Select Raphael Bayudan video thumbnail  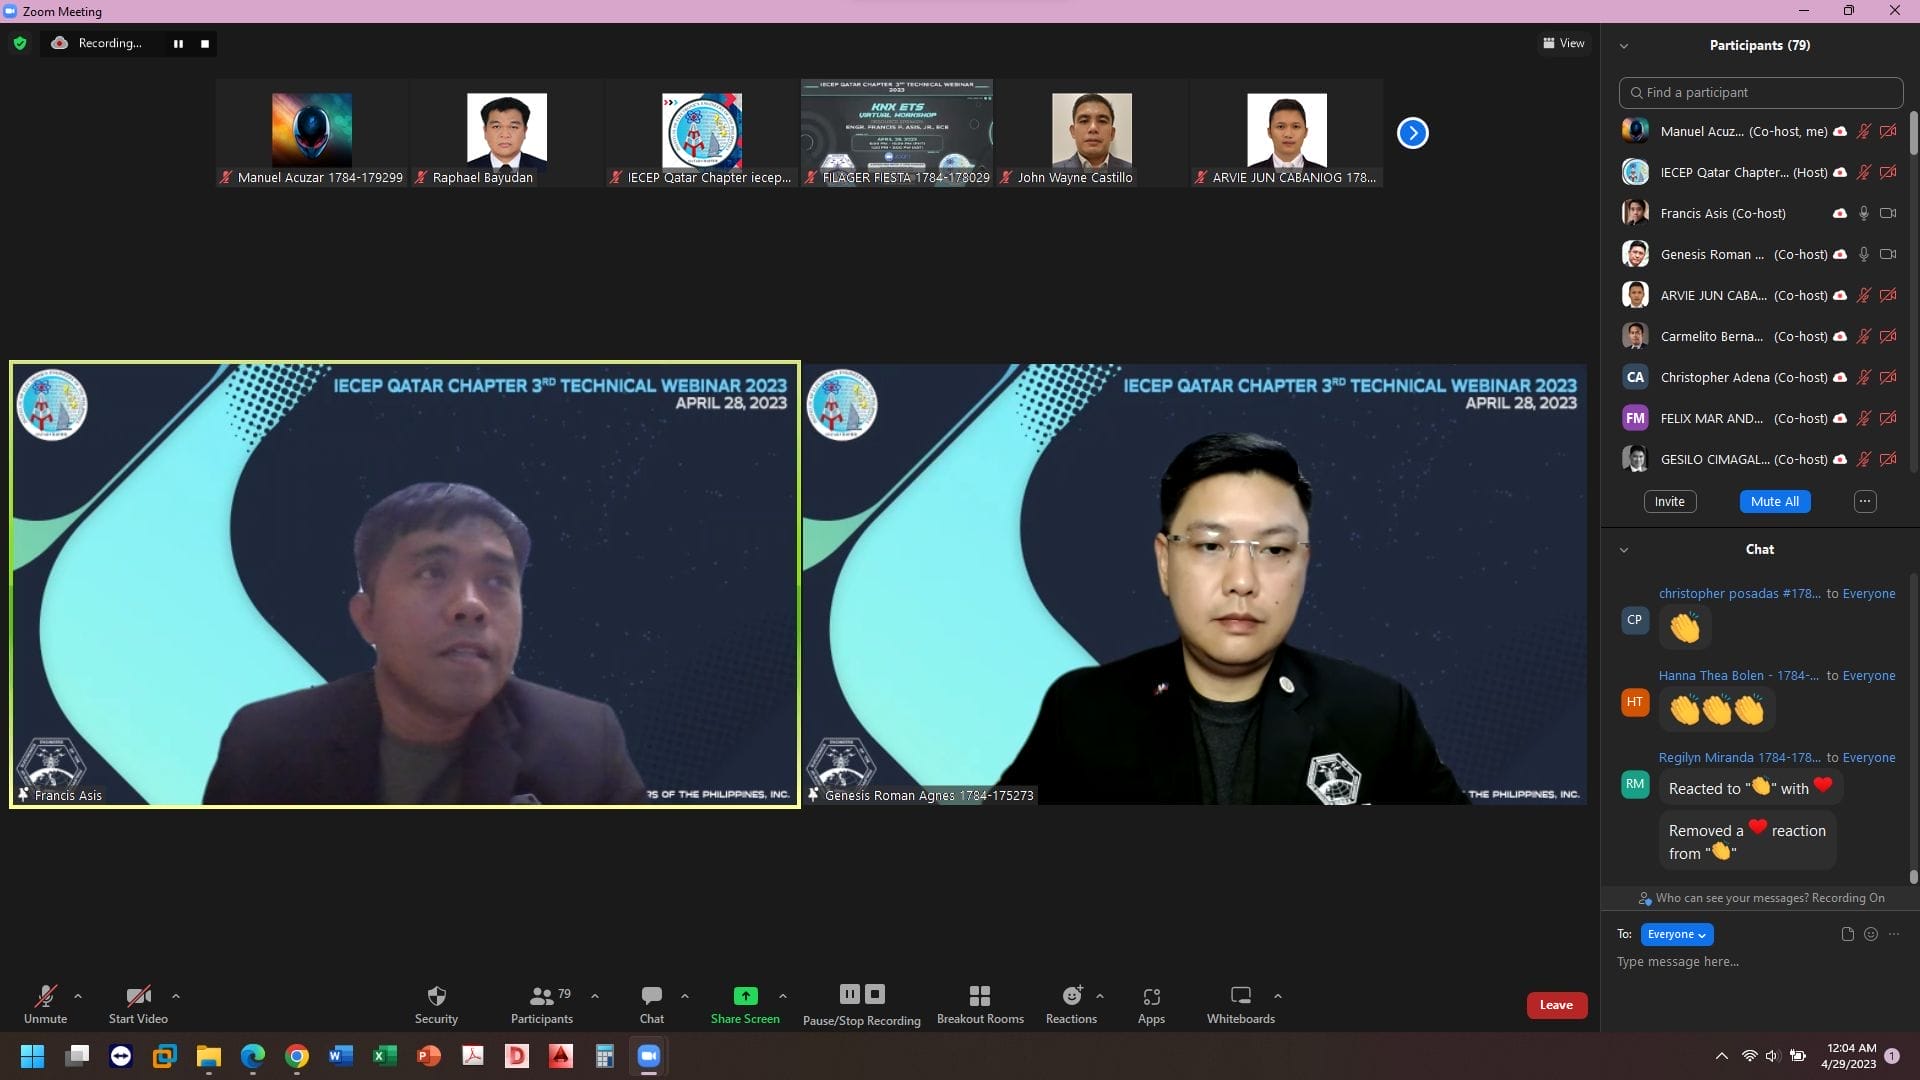507,132
